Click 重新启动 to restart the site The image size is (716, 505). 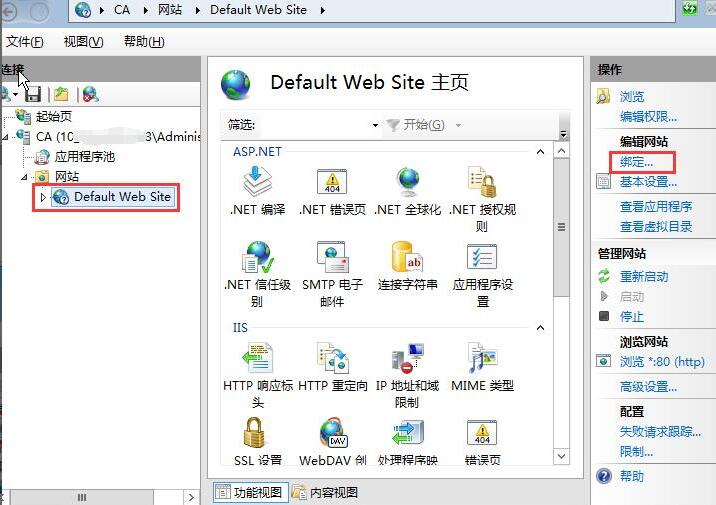pyautogui.click(x=643, y=276)
